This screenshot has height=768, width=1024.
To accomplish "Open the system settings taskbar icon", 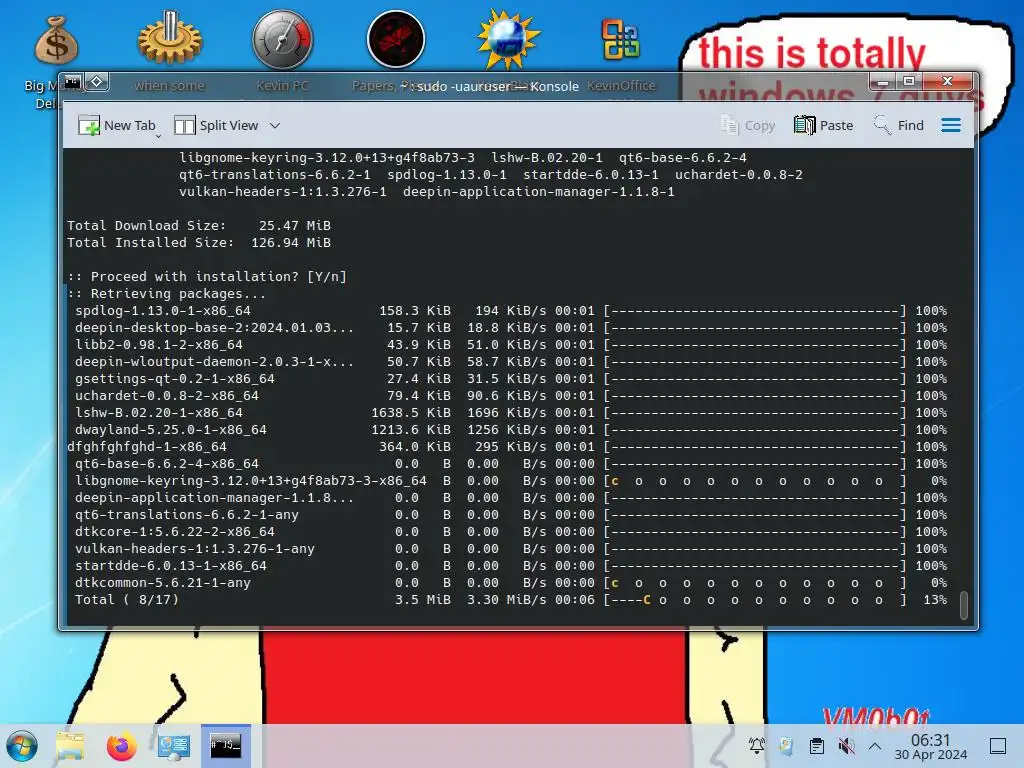I will tap(174, 746).
